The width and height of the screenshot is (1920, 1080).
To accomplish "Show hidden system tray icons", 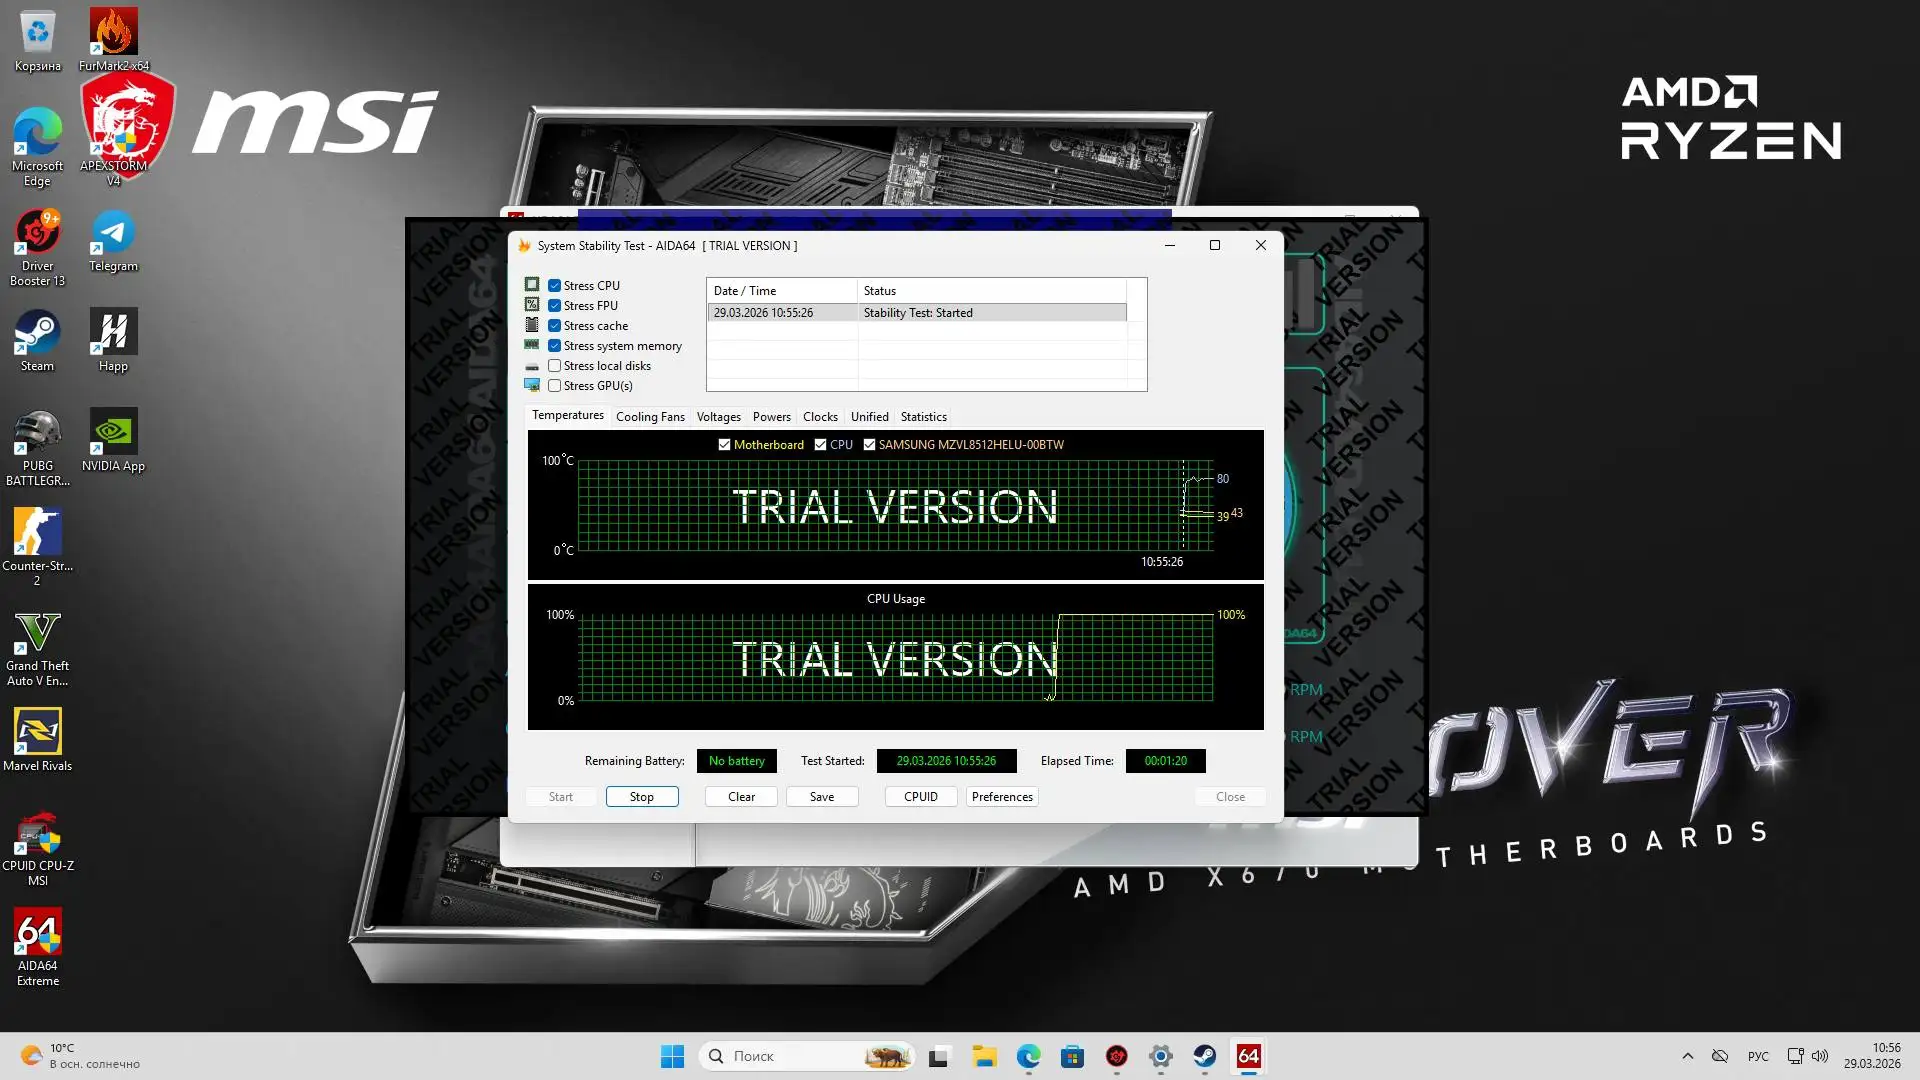I will pos(1687,1056).
